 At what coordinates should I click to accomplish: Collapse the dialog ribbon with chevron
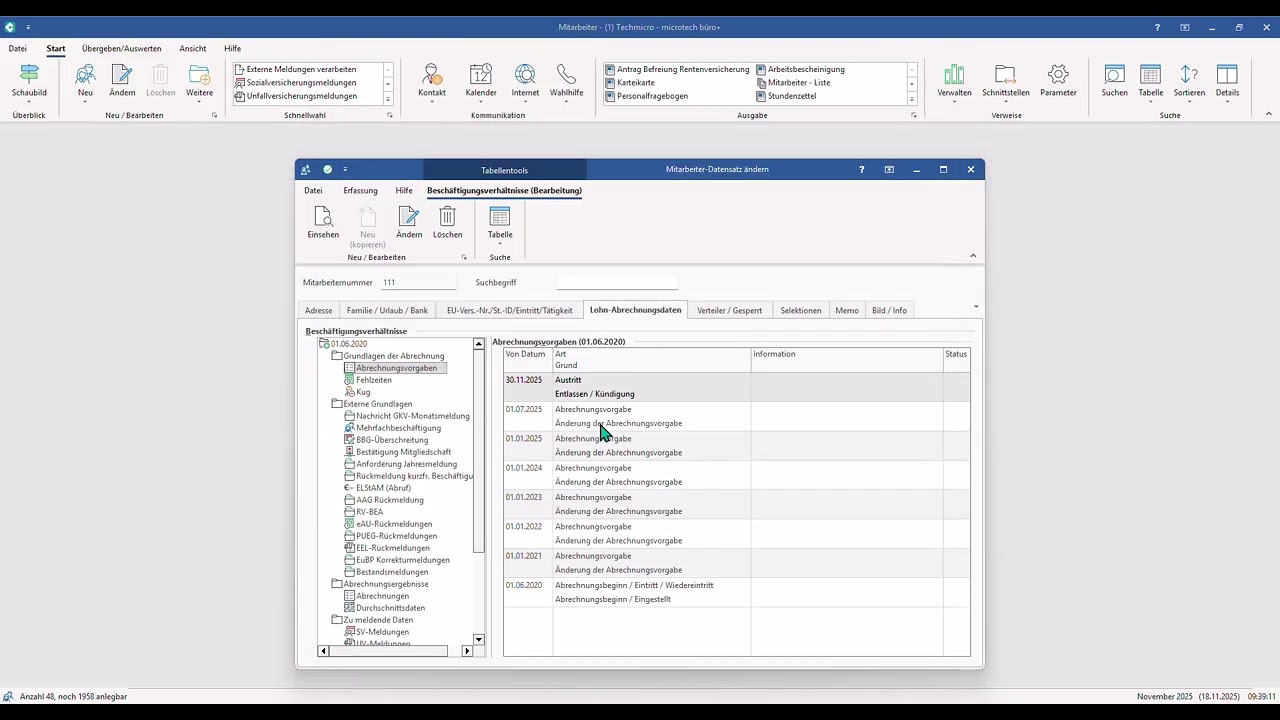point(973,256)
